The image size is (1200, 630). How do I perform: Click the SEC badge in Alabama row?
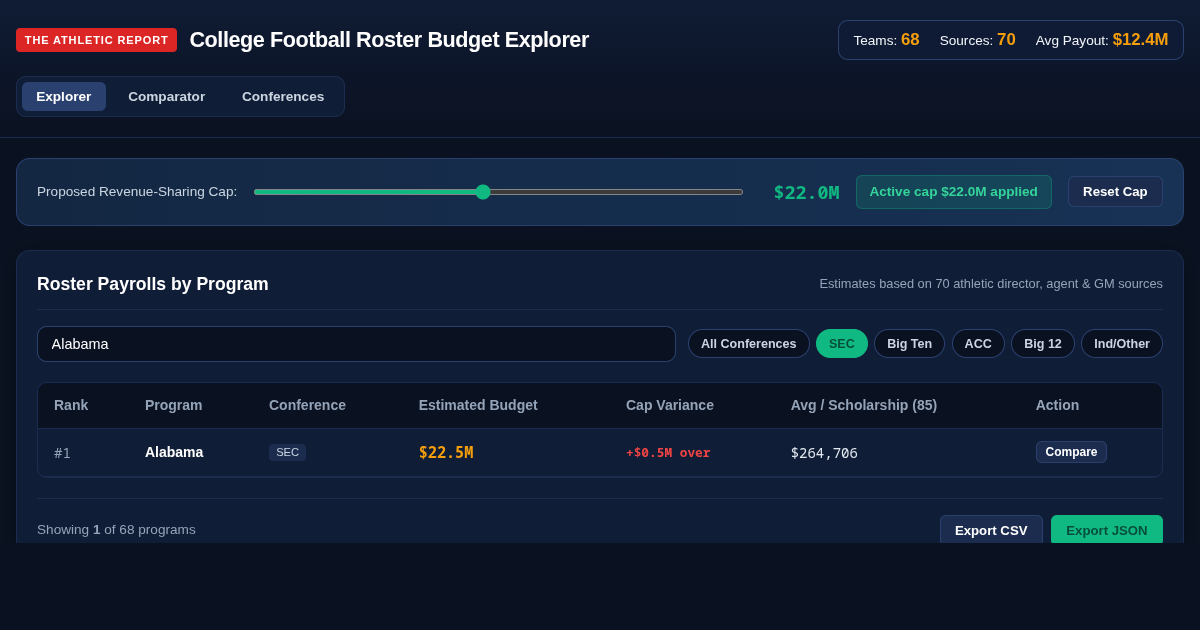tap(287, 452)
